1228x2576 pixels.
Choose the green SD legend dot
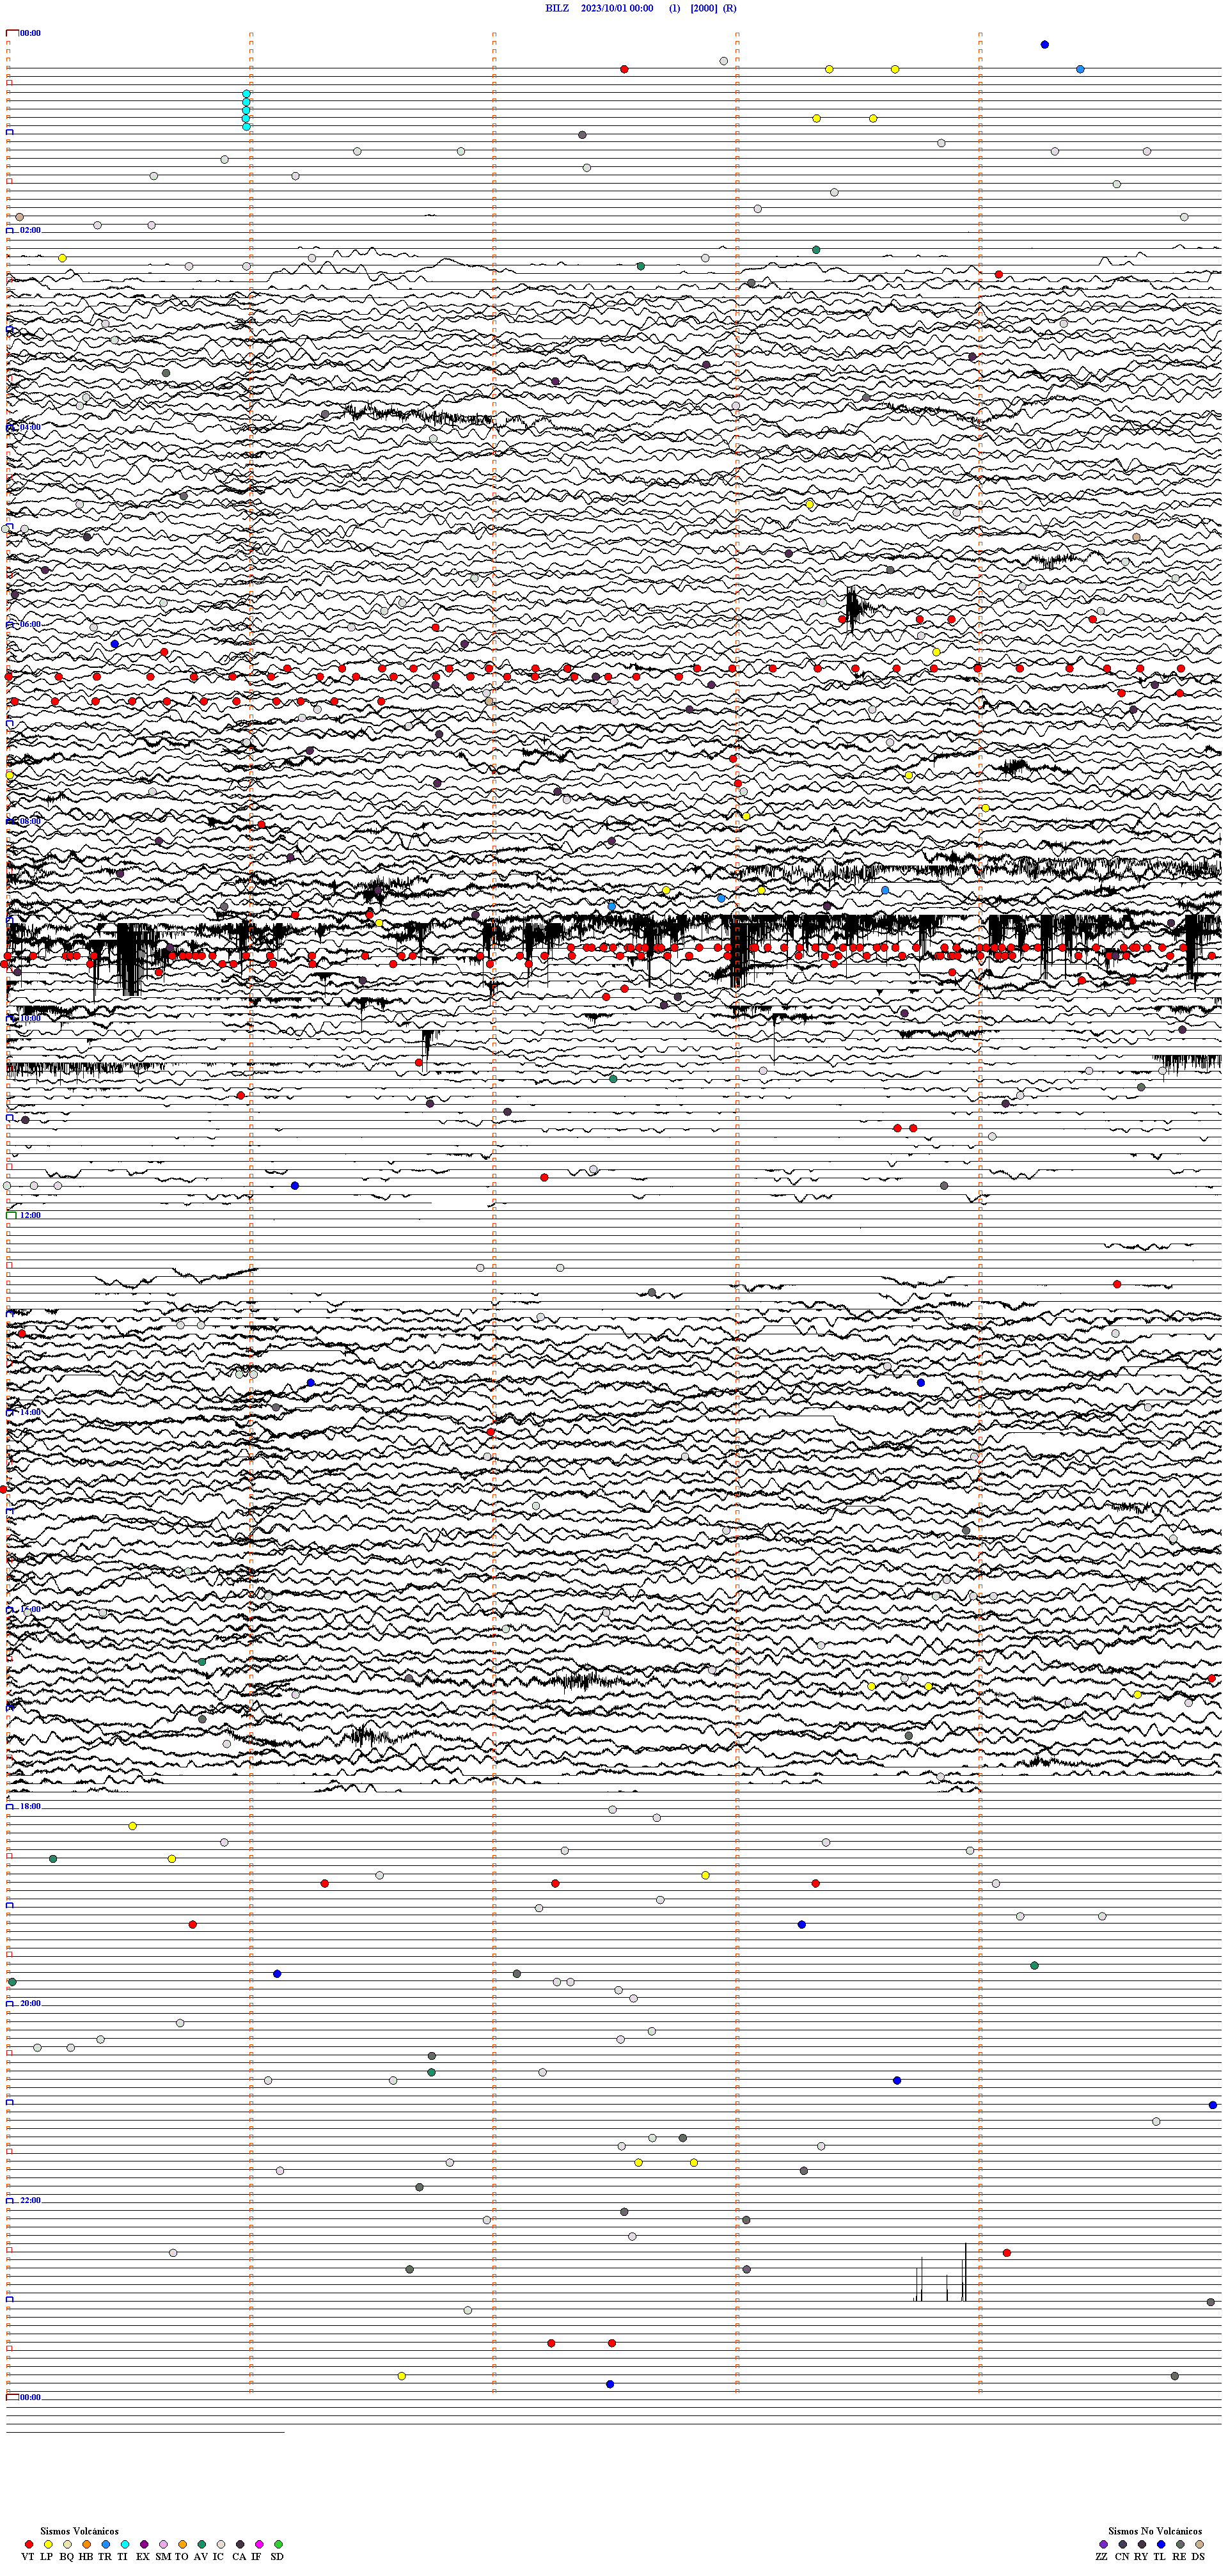pyautogui.click(x=278, y=2544)
